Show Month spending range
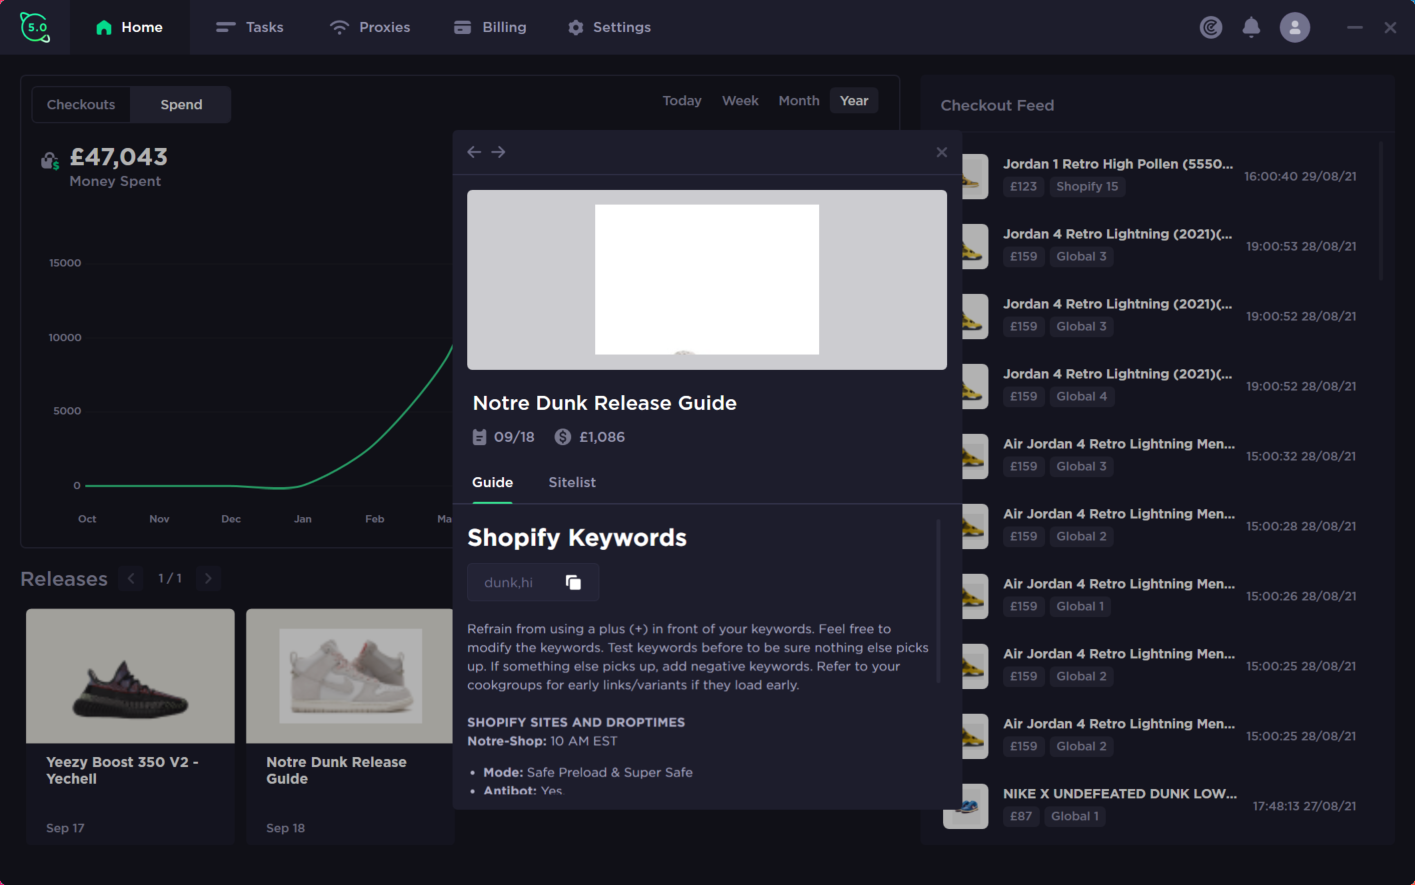The image size is (1415, 885). point(799,101)
